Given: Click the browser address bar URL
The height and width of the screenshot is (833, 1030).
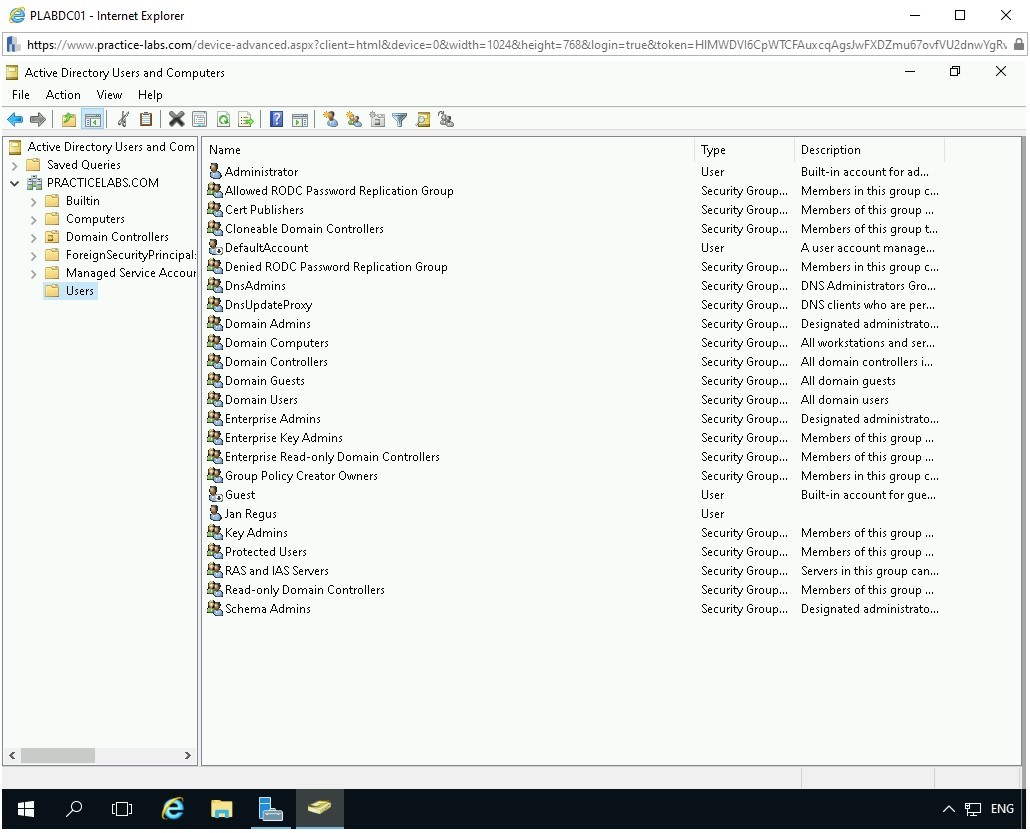Looking at the screenshot, I should coord(516,45).
